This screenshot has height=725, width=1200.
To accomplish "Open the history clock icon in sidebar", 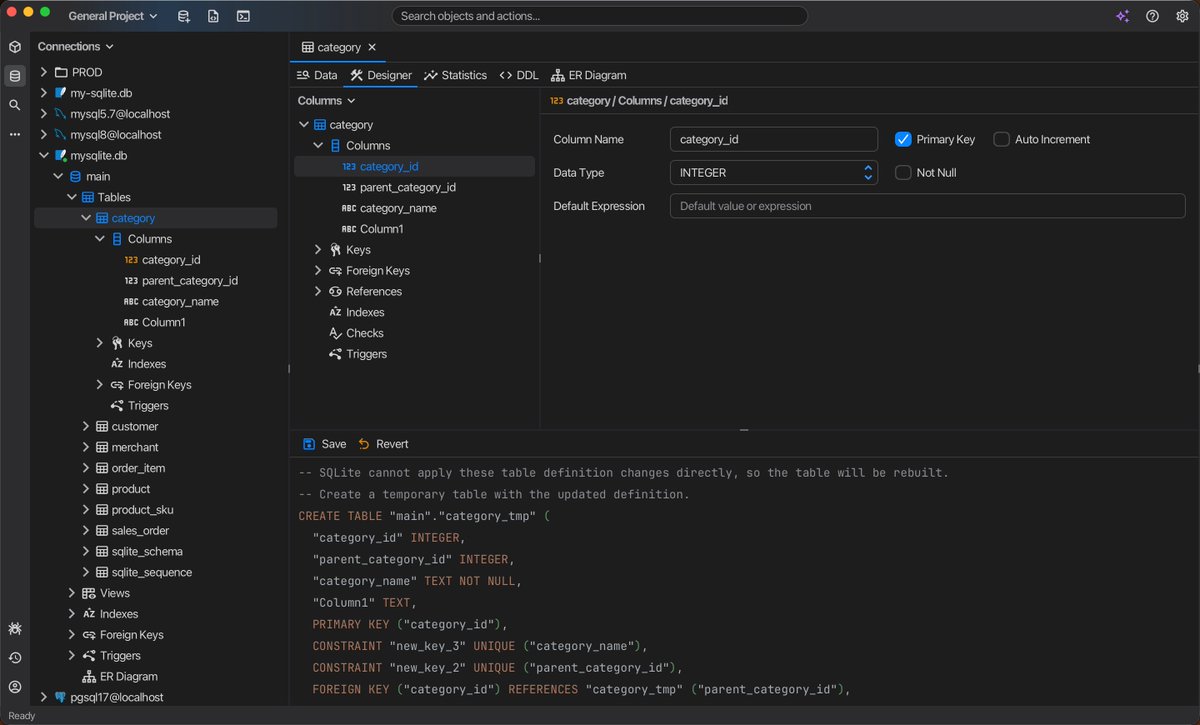I will (x=15, y=658).
